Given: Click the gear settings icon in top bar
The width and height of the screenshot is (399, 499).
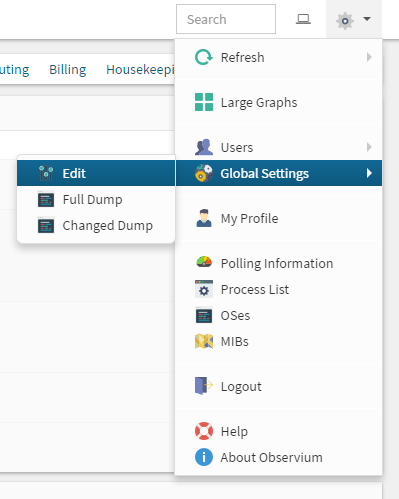Looking at the screenshot, I should tap(345, 21).
